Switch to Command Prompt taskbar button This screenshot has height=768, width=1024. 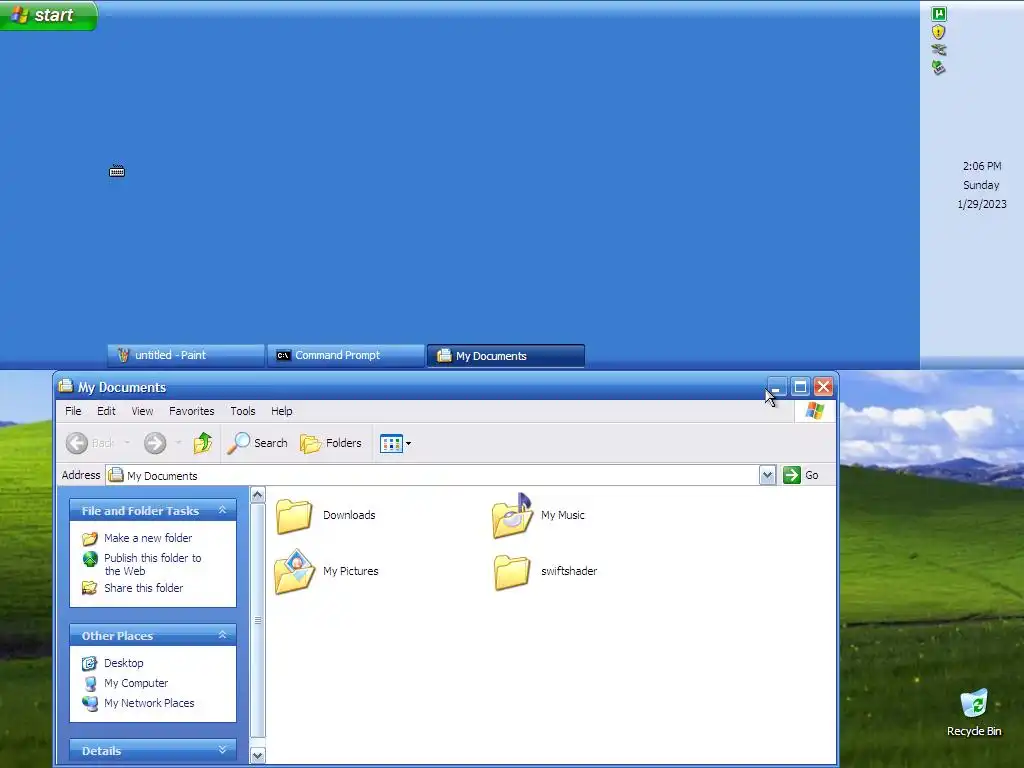pos(346,356)
